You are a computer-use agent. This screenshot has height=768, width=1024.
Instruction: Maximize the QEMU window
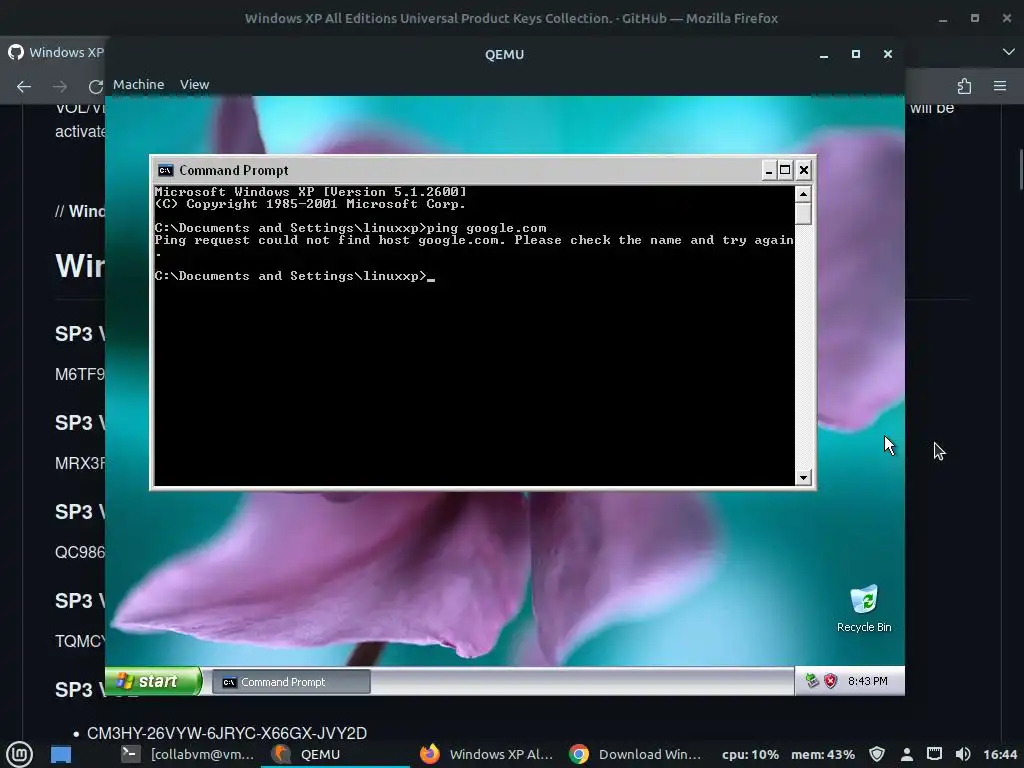click(856, 54)
